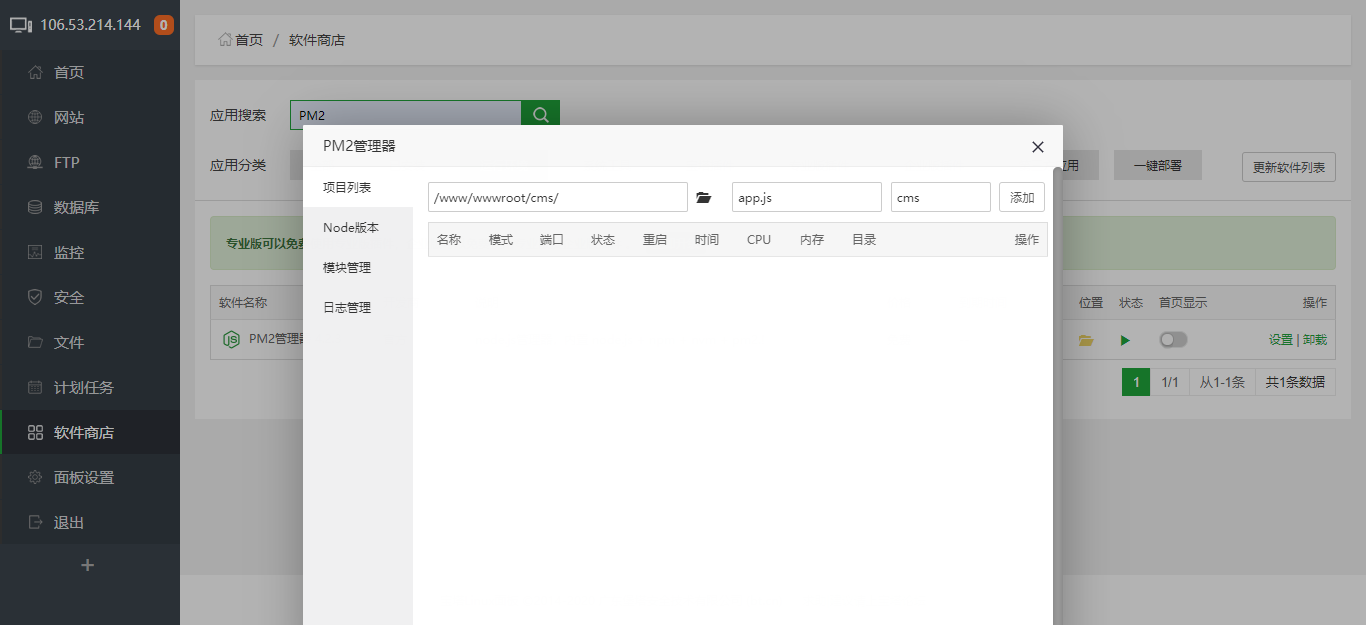Click the 首页显示 column header
This screenshot has width=1366, height=625.
1183,302
